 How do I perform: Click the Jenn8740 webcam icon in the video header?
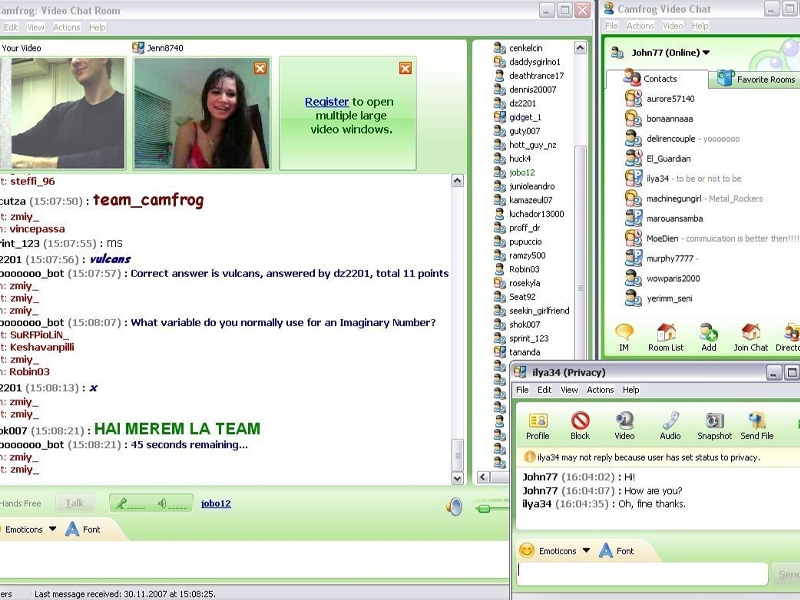[138, 47]
